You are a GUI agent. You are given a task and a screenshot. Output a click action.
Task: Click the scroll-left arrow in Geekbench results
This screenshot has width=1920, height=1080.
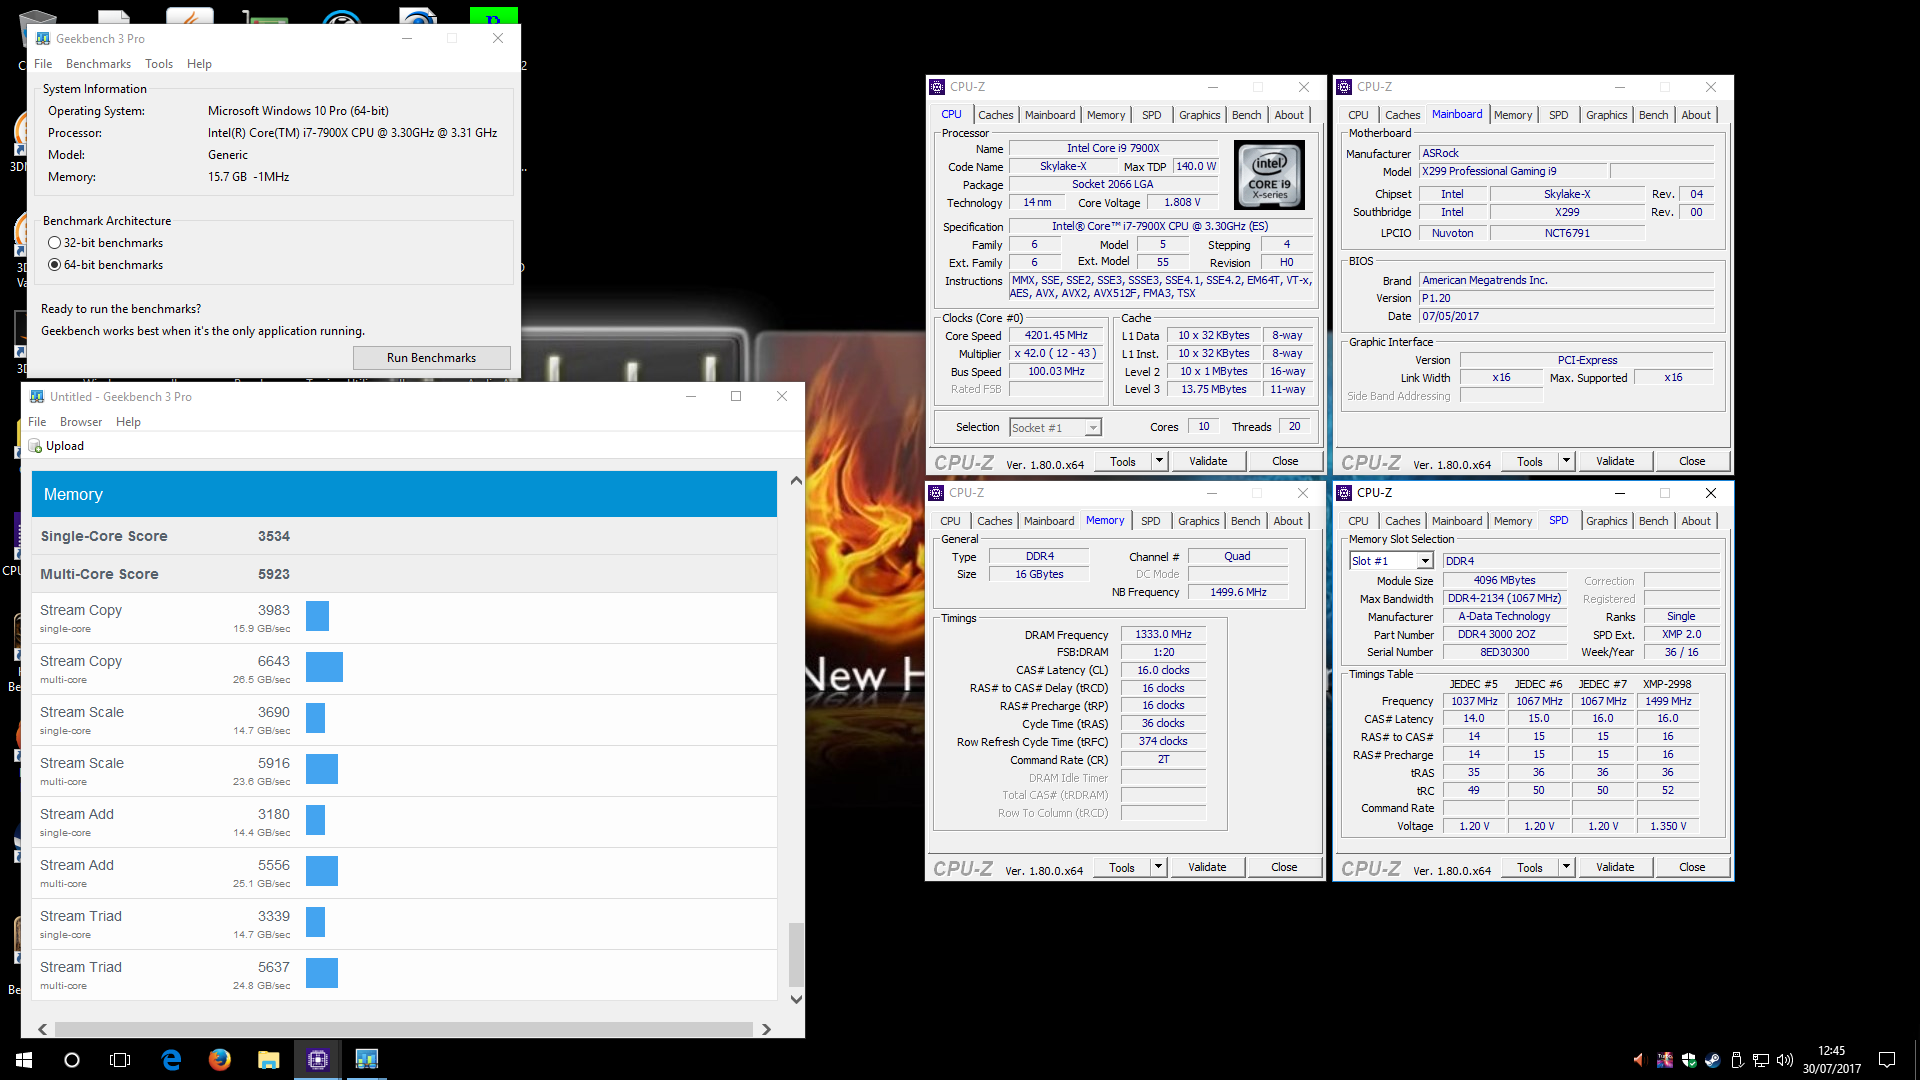click(43, 1029)
